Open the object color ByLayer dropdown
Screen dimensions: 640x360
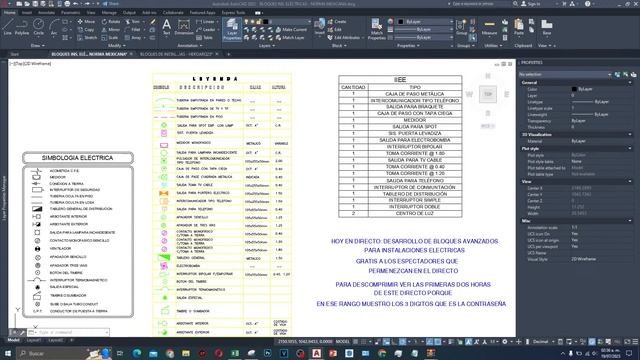[425, 21]
